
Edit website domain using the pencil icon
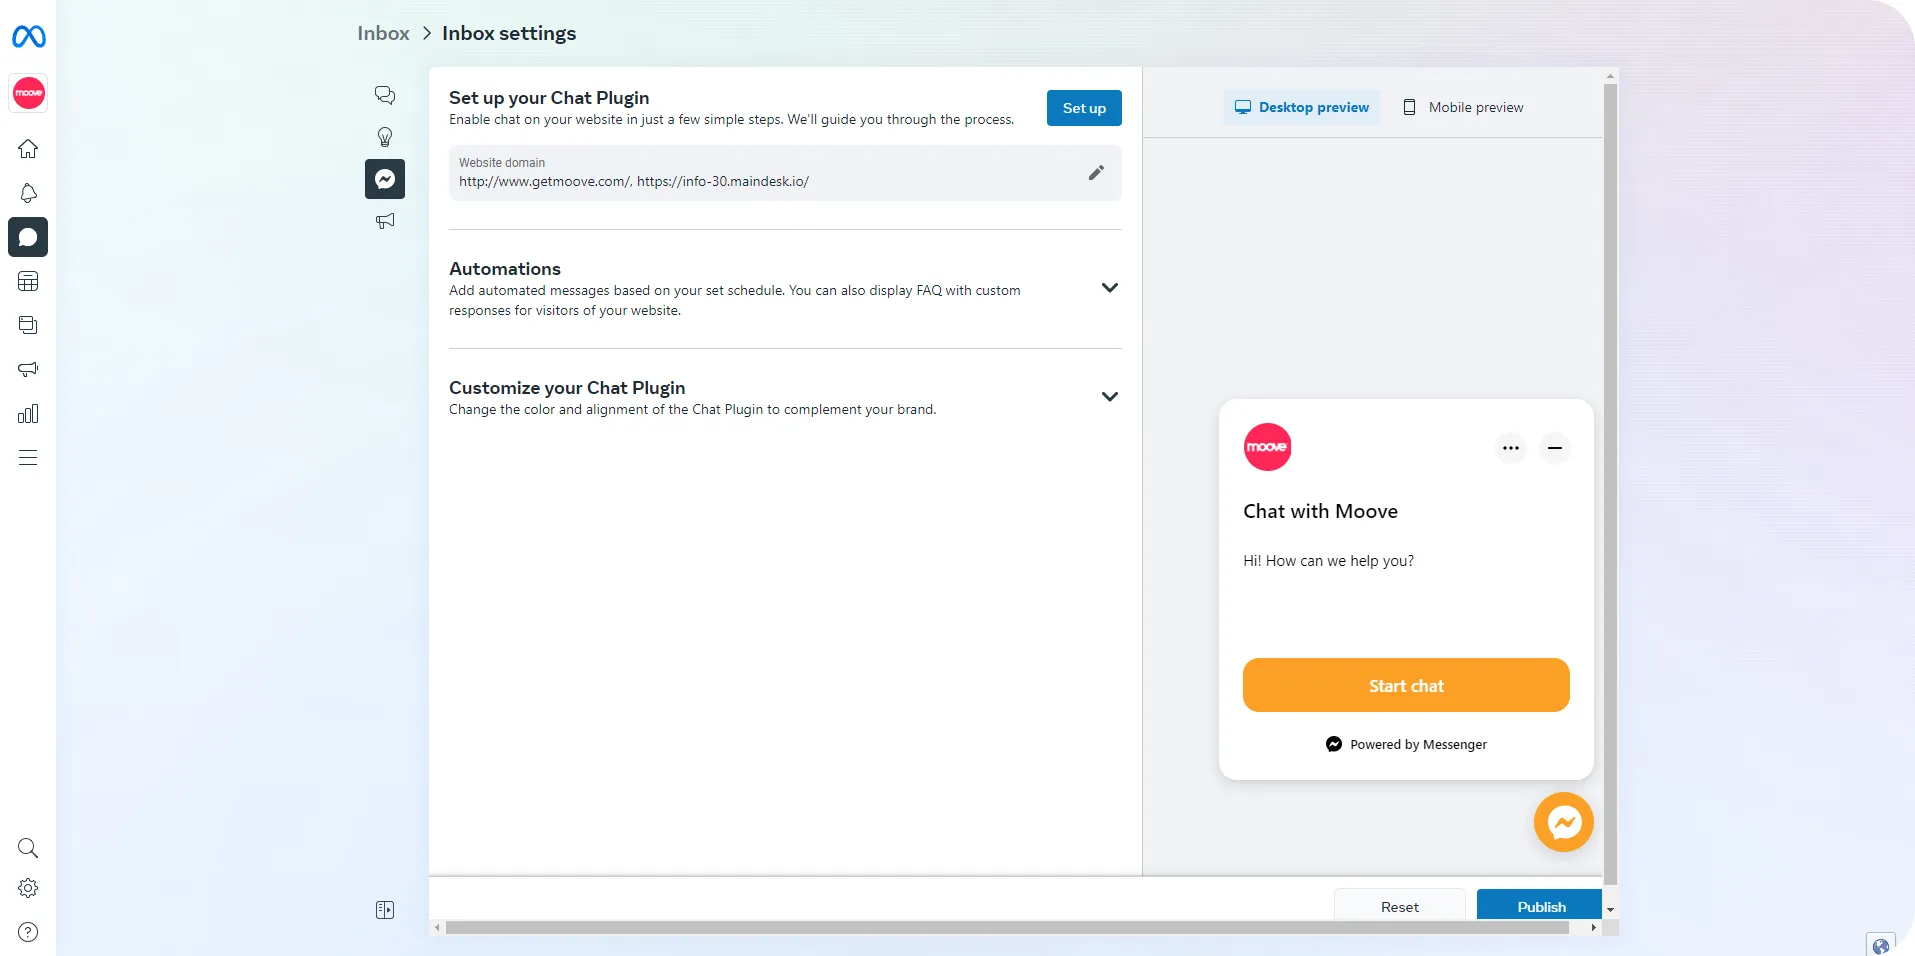coord(1096,172)
